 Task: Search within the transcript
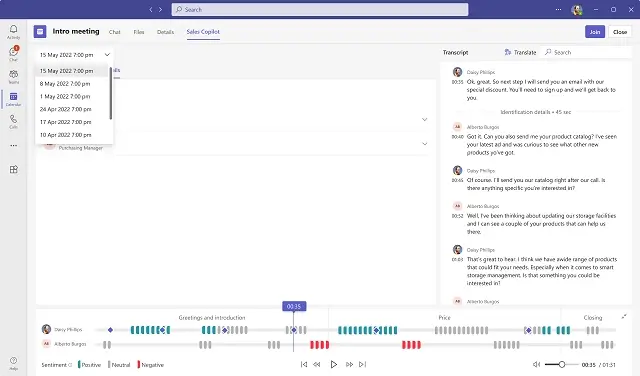(587, 52)
